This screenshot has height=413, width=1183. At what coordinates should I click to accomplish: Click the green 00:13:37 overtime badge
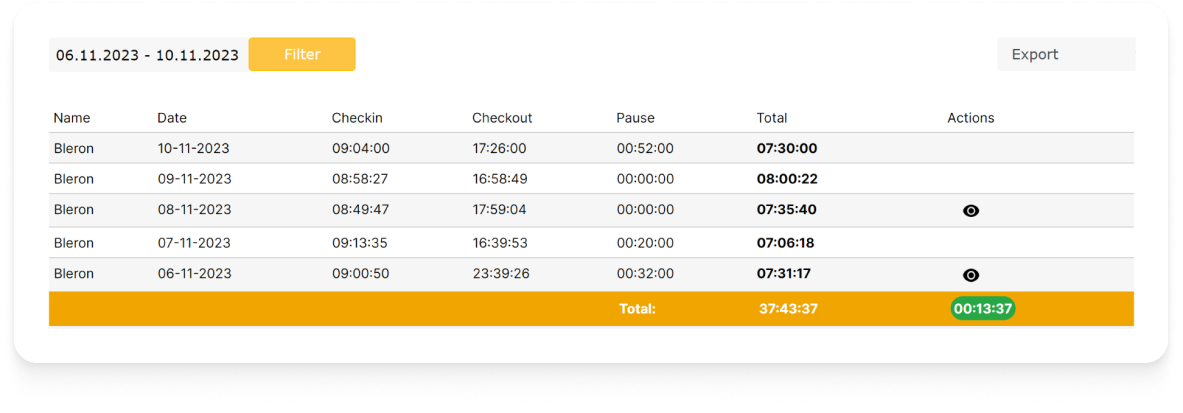click(983, 309)
